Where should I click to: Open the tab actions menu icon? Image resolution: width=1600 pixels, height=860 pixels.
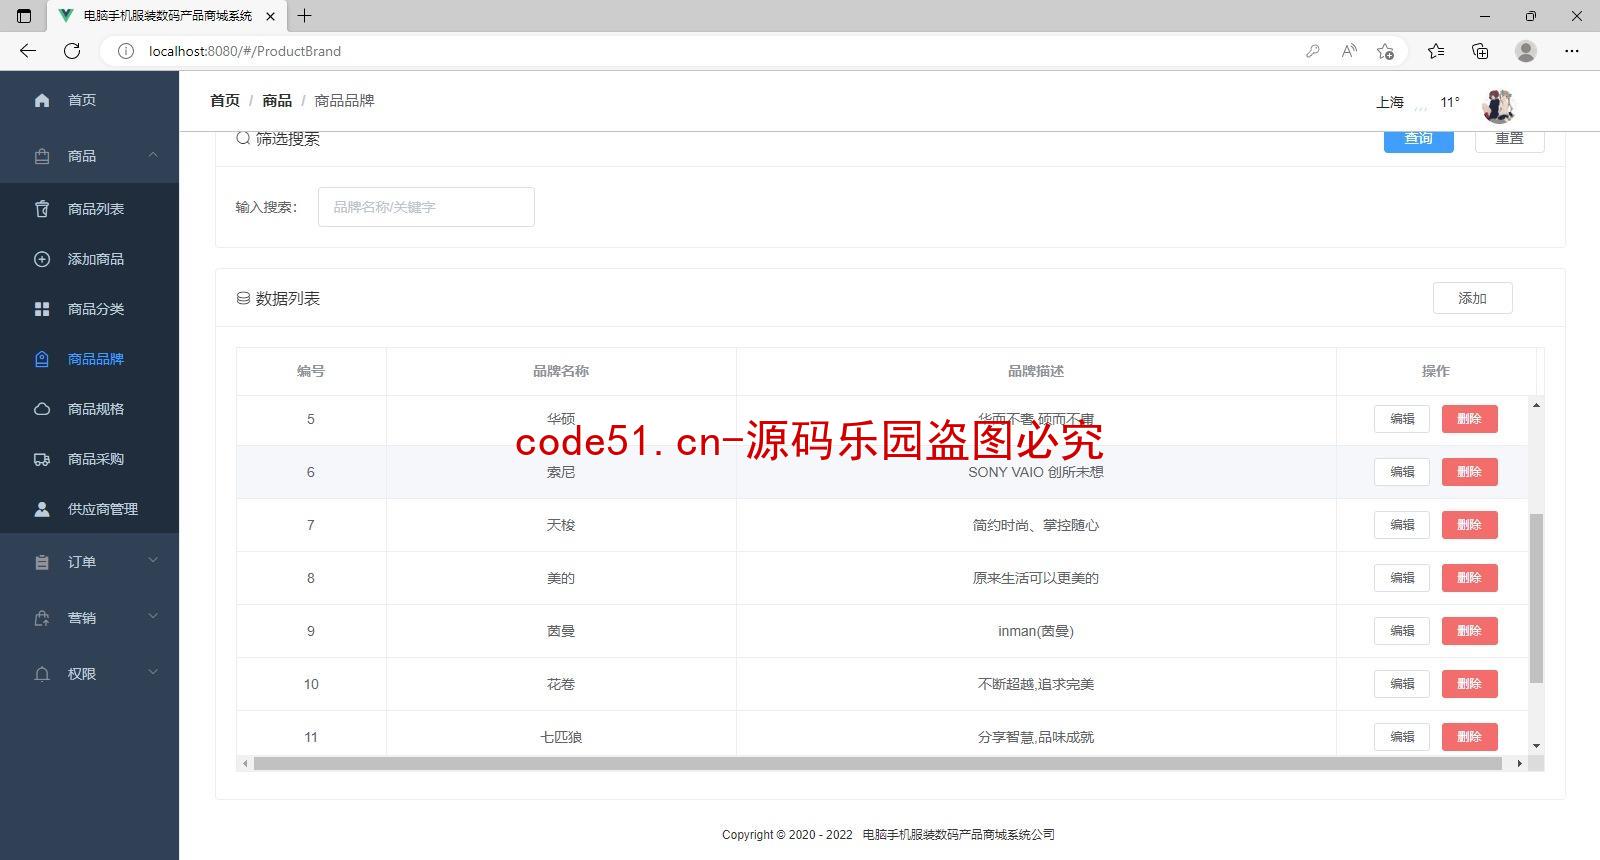click(24, 16)
